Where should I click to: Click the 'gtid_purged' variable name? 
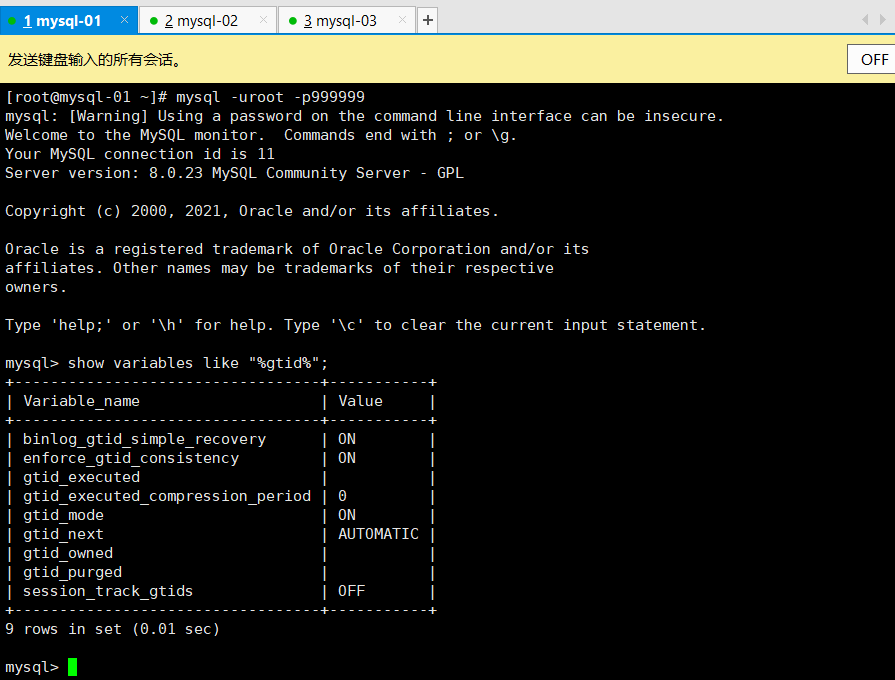pyautogui.click(x=72, y=572)
